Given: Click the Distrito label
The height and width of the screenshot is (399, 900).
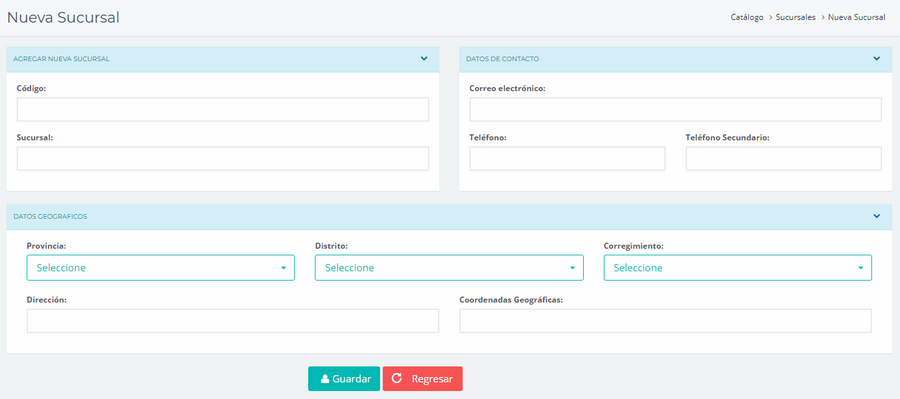Looking at the screenshot, I should 332,246.
